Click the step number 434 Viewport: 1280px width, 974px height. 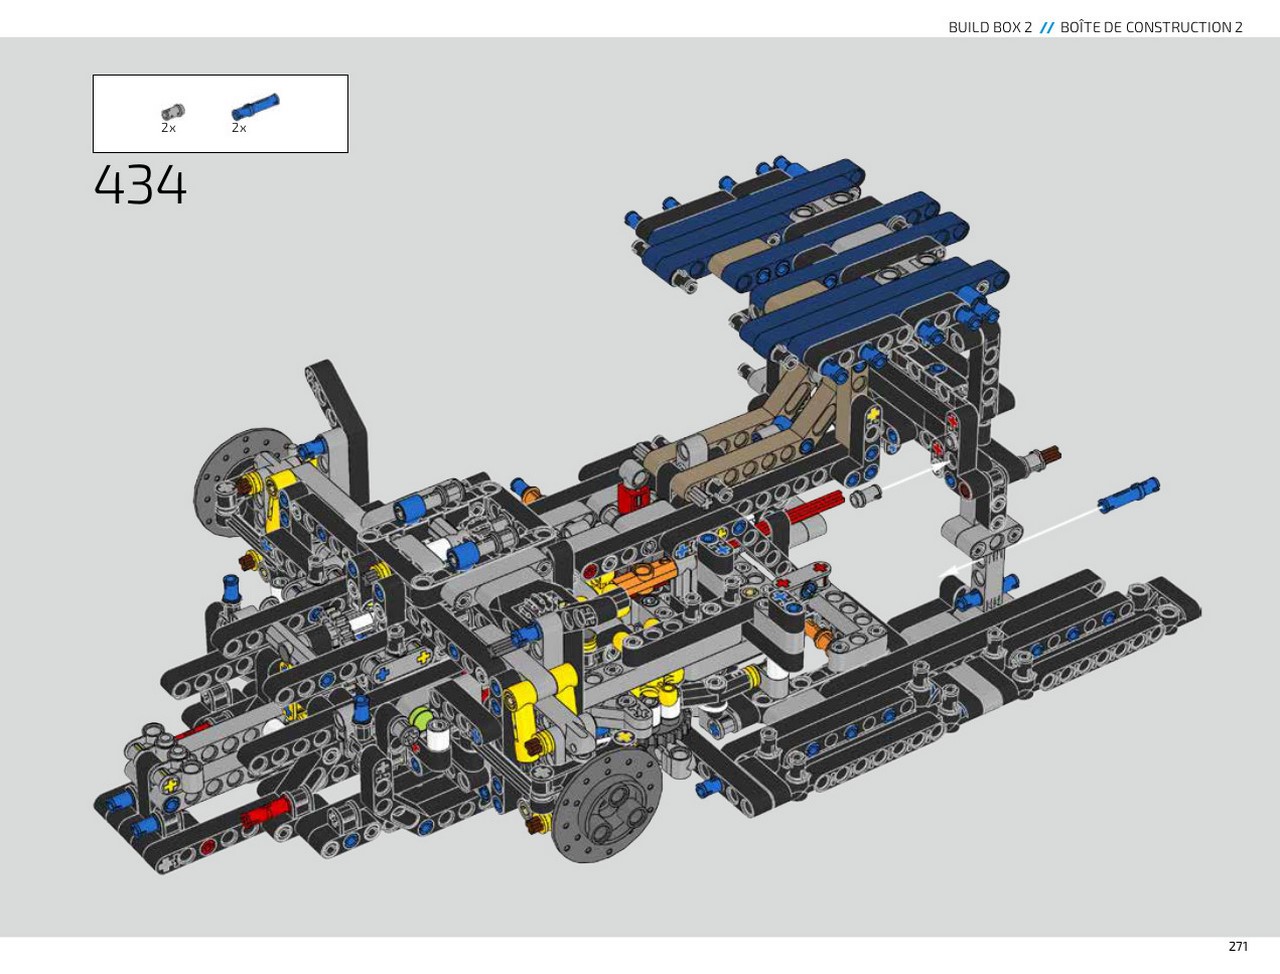click(x=140, y=185)
